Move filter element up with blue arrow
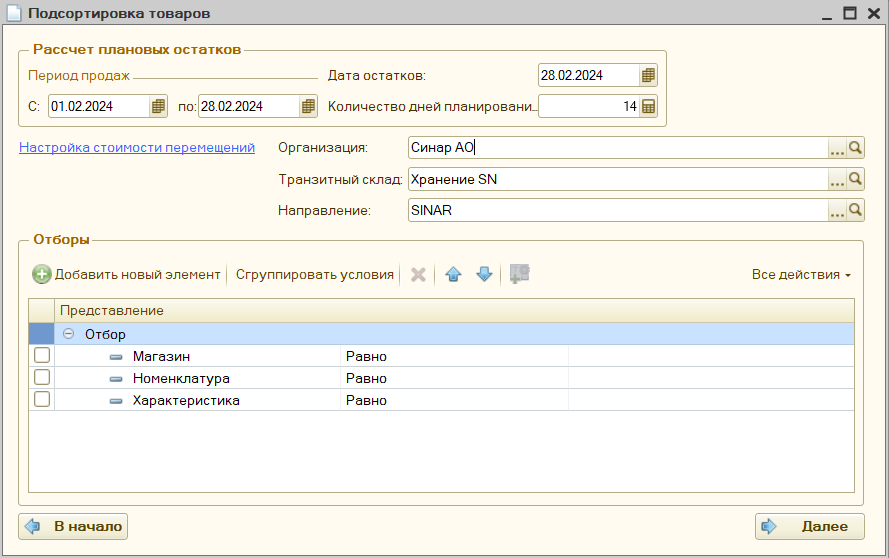 [x=453, y=274]
